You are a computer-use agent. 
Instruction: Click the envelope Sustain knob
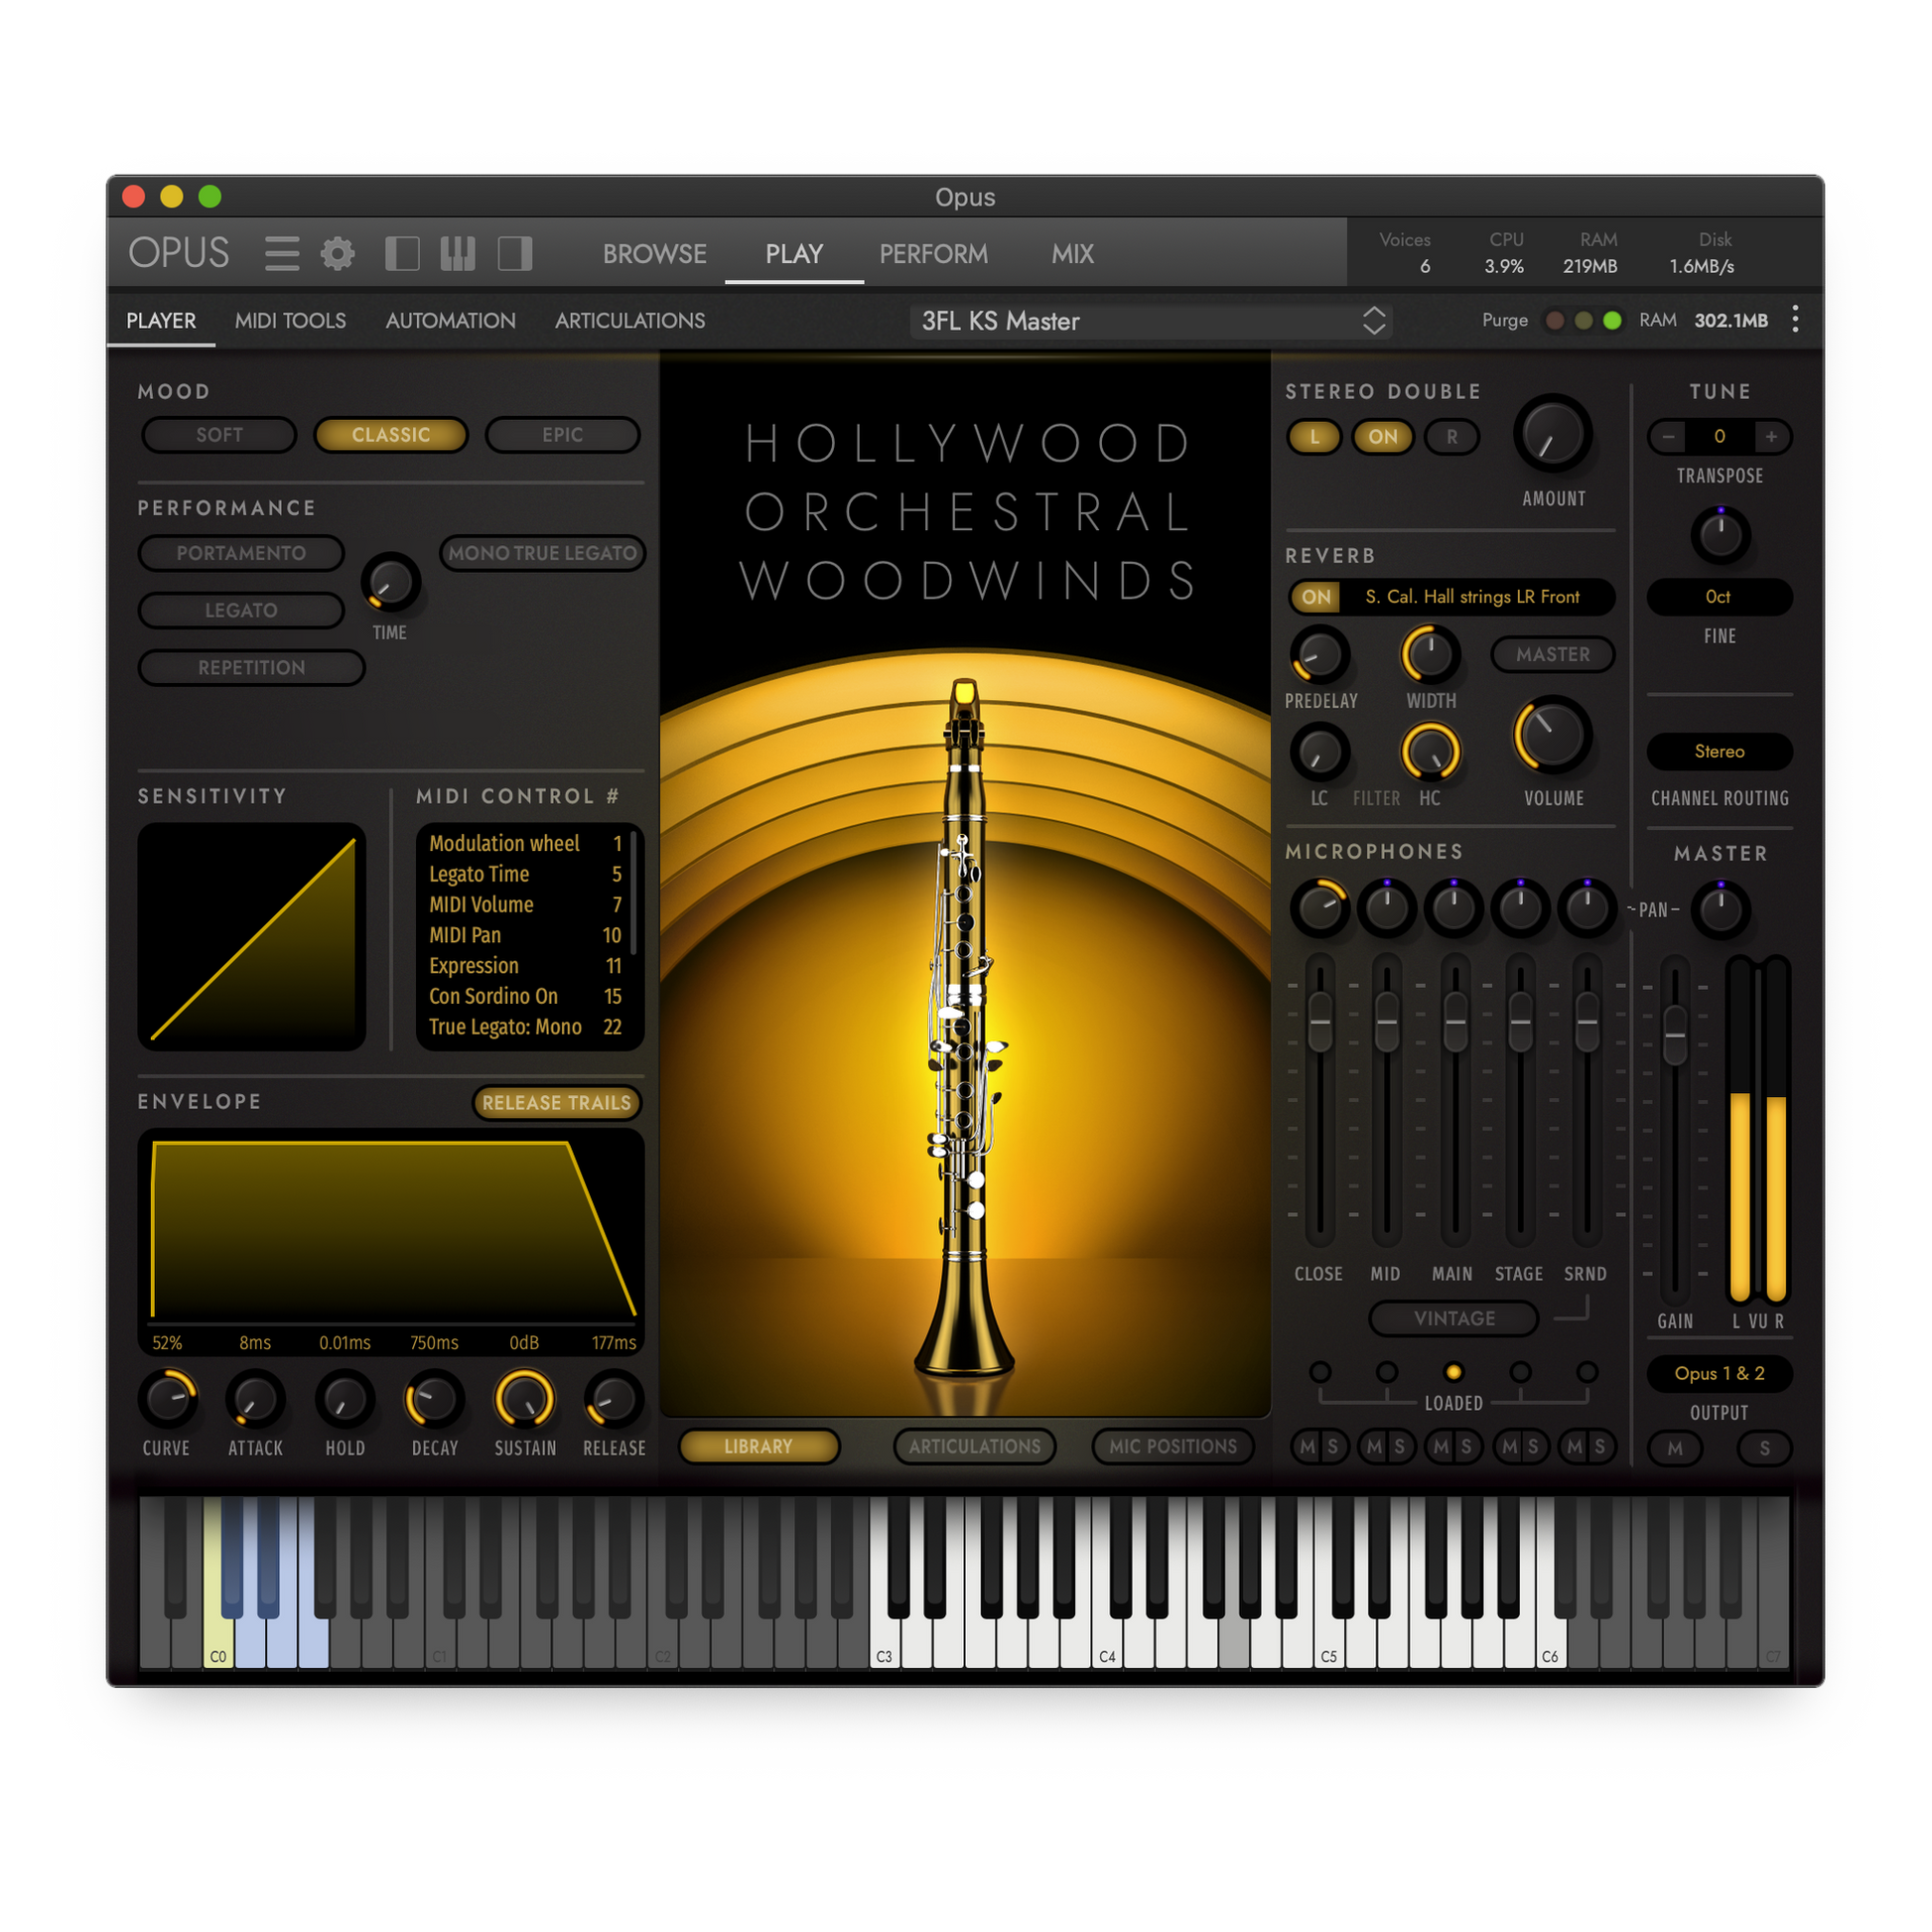click(524, 1399)
